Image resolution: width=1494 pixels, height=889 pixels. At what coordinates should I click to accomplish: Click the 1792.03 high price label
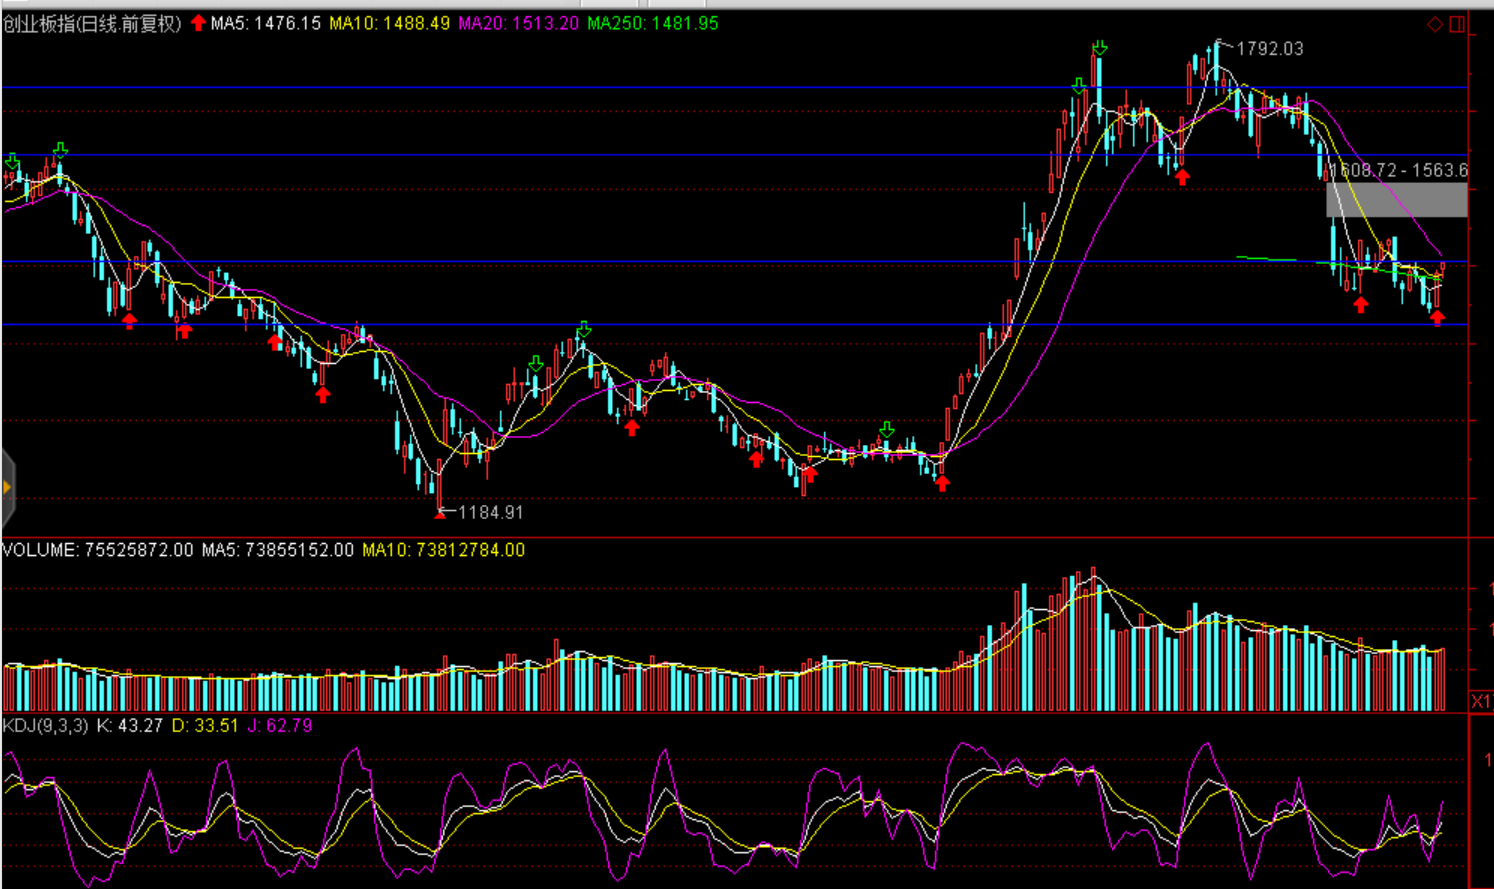point(1269,49)
